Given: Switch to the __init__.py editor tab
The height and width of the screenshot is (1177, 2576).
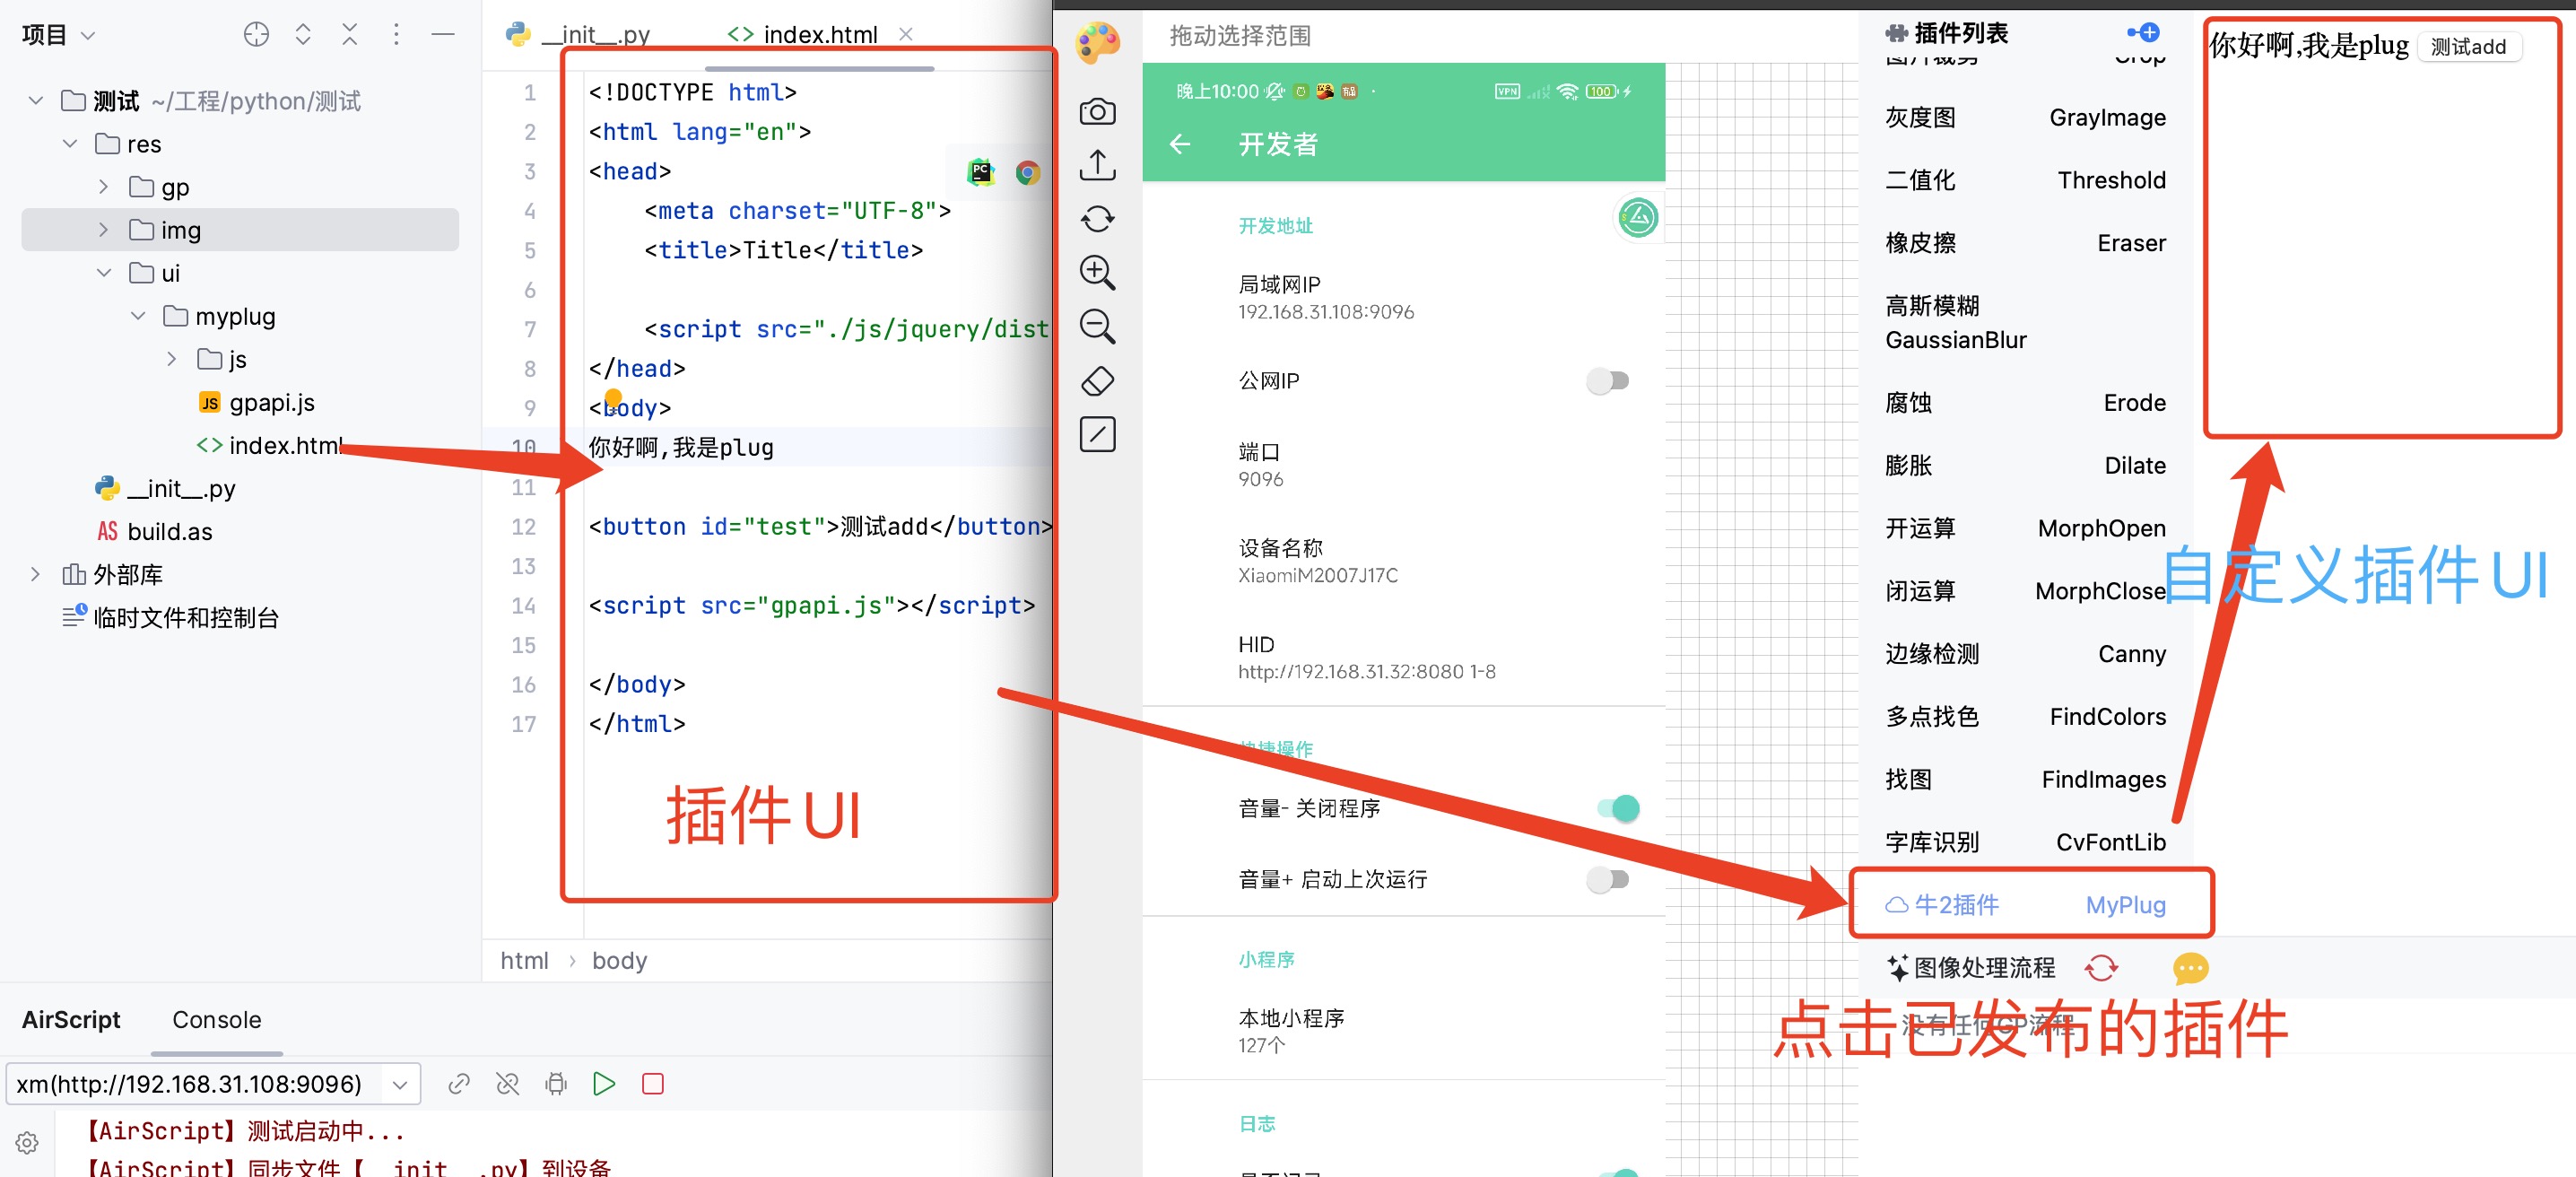Looking at the screenshot, I should click(x=578, y=34).
